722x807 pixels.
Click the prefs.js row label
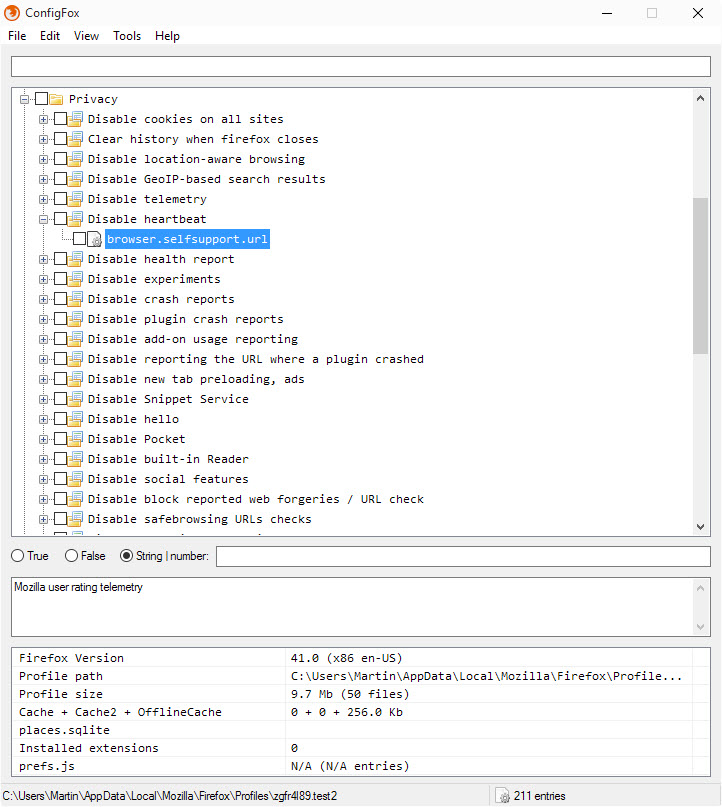coord(47,766)
